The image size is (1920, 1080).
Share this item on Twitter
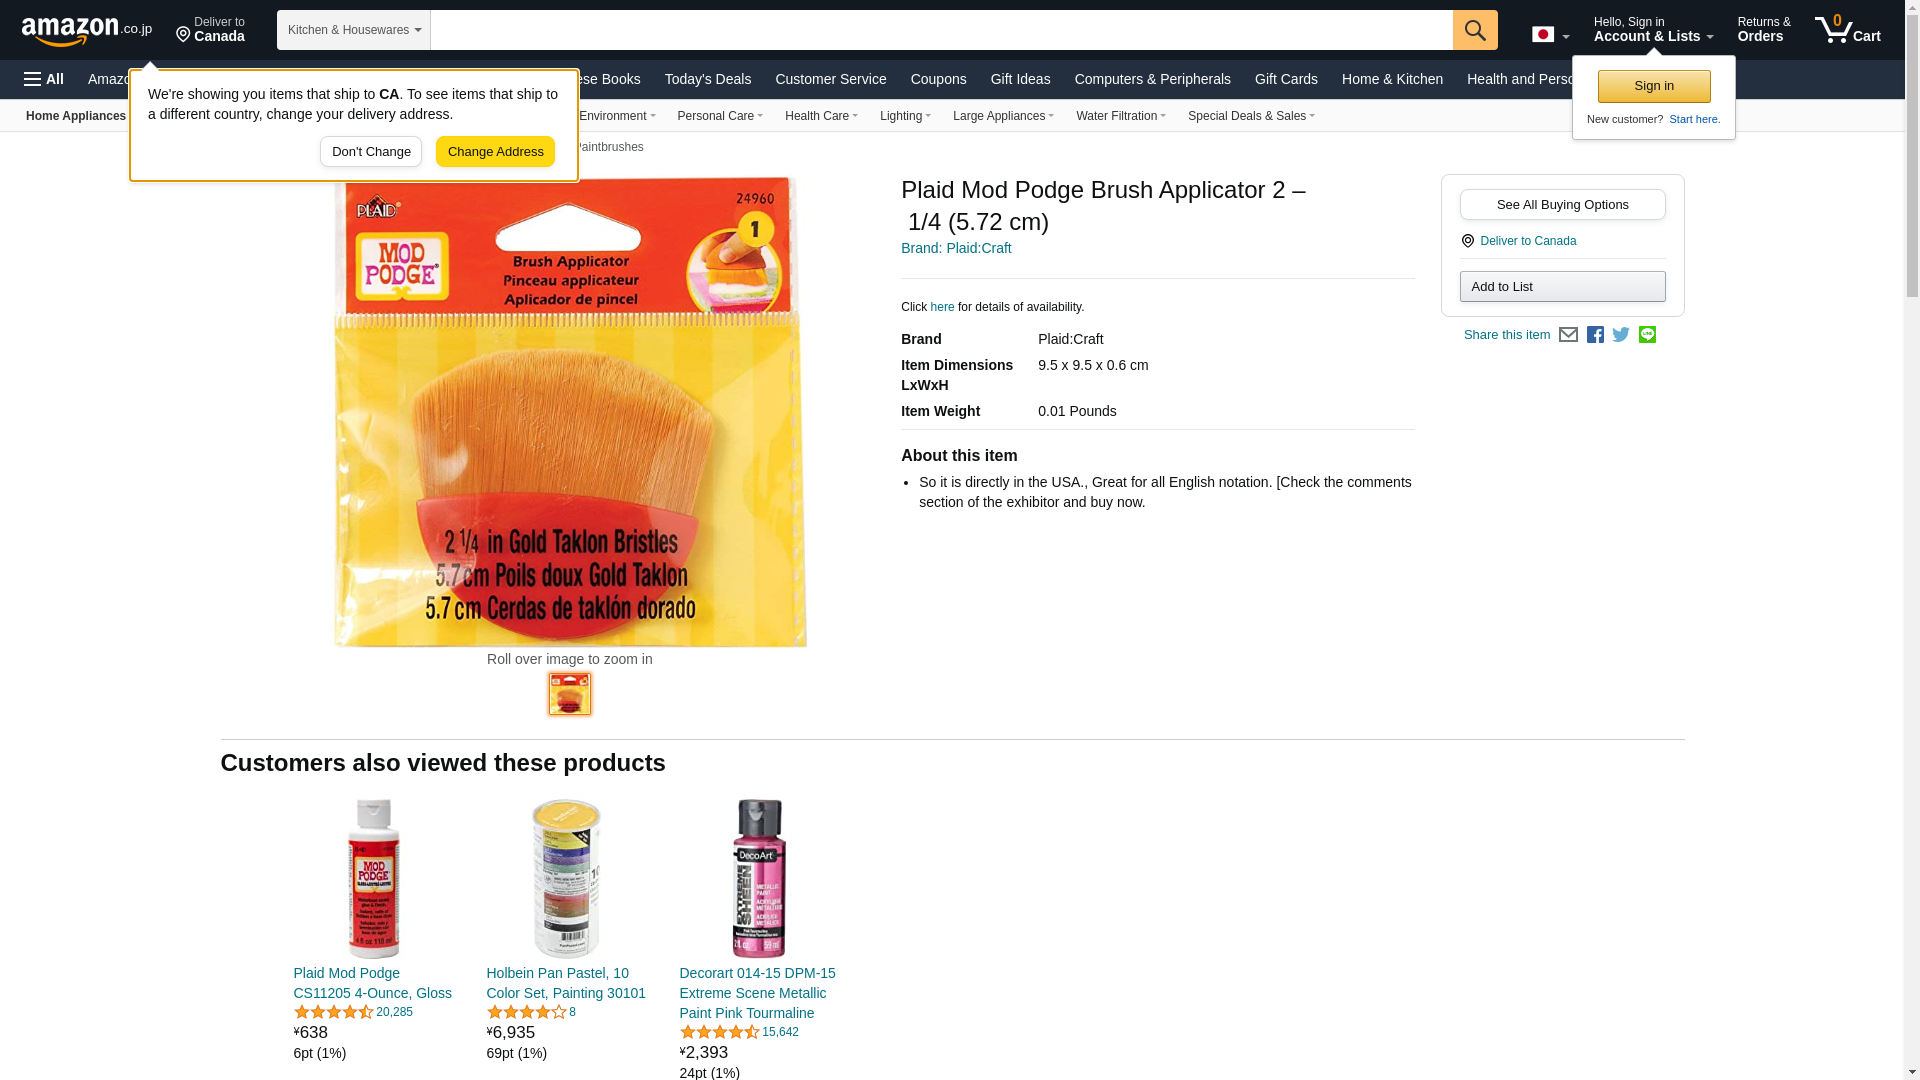[x=1621, y=335]
